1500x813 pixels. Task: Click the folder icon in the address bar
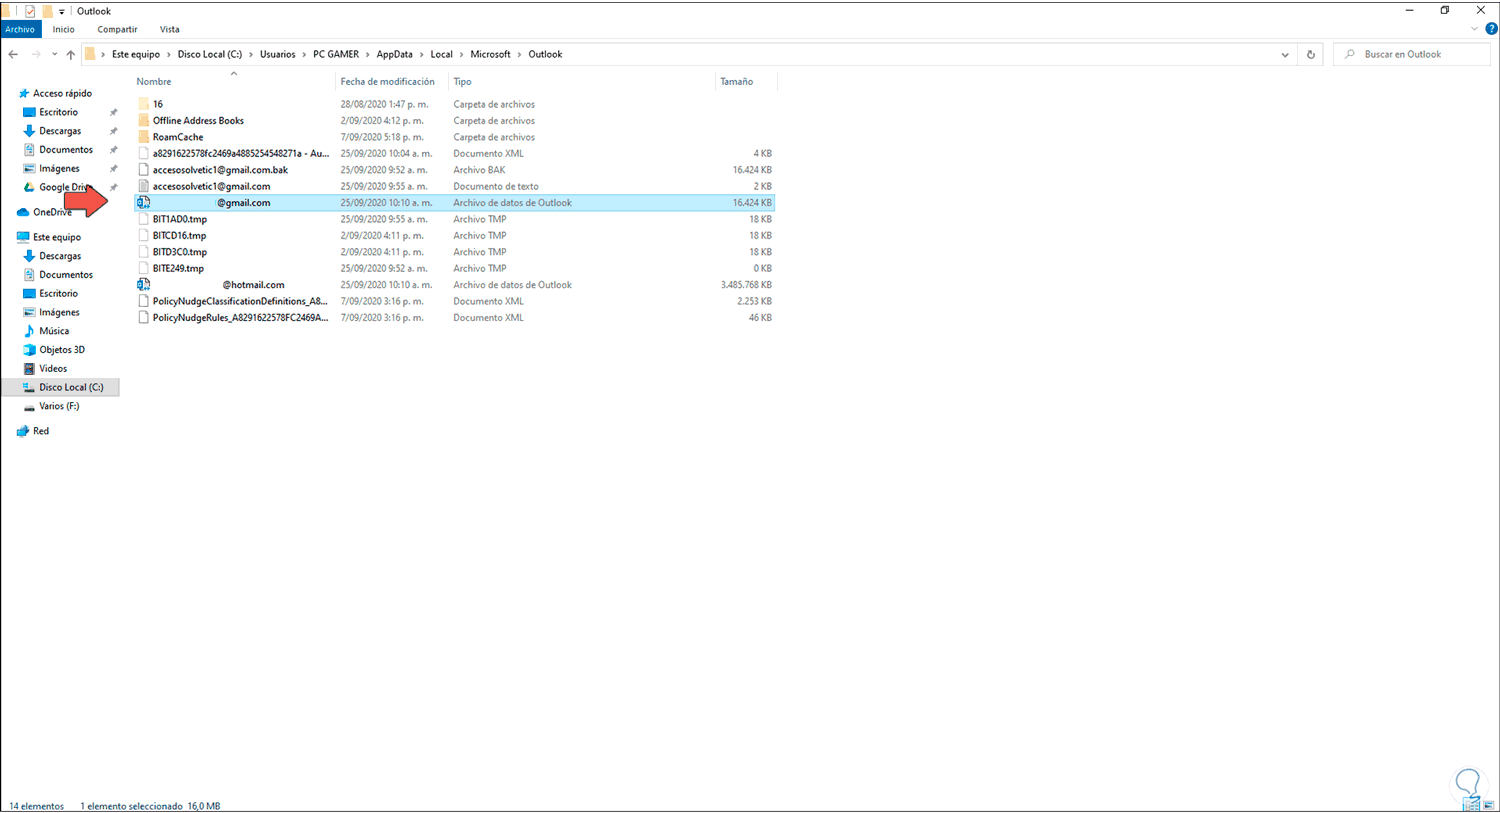(90, 54)
